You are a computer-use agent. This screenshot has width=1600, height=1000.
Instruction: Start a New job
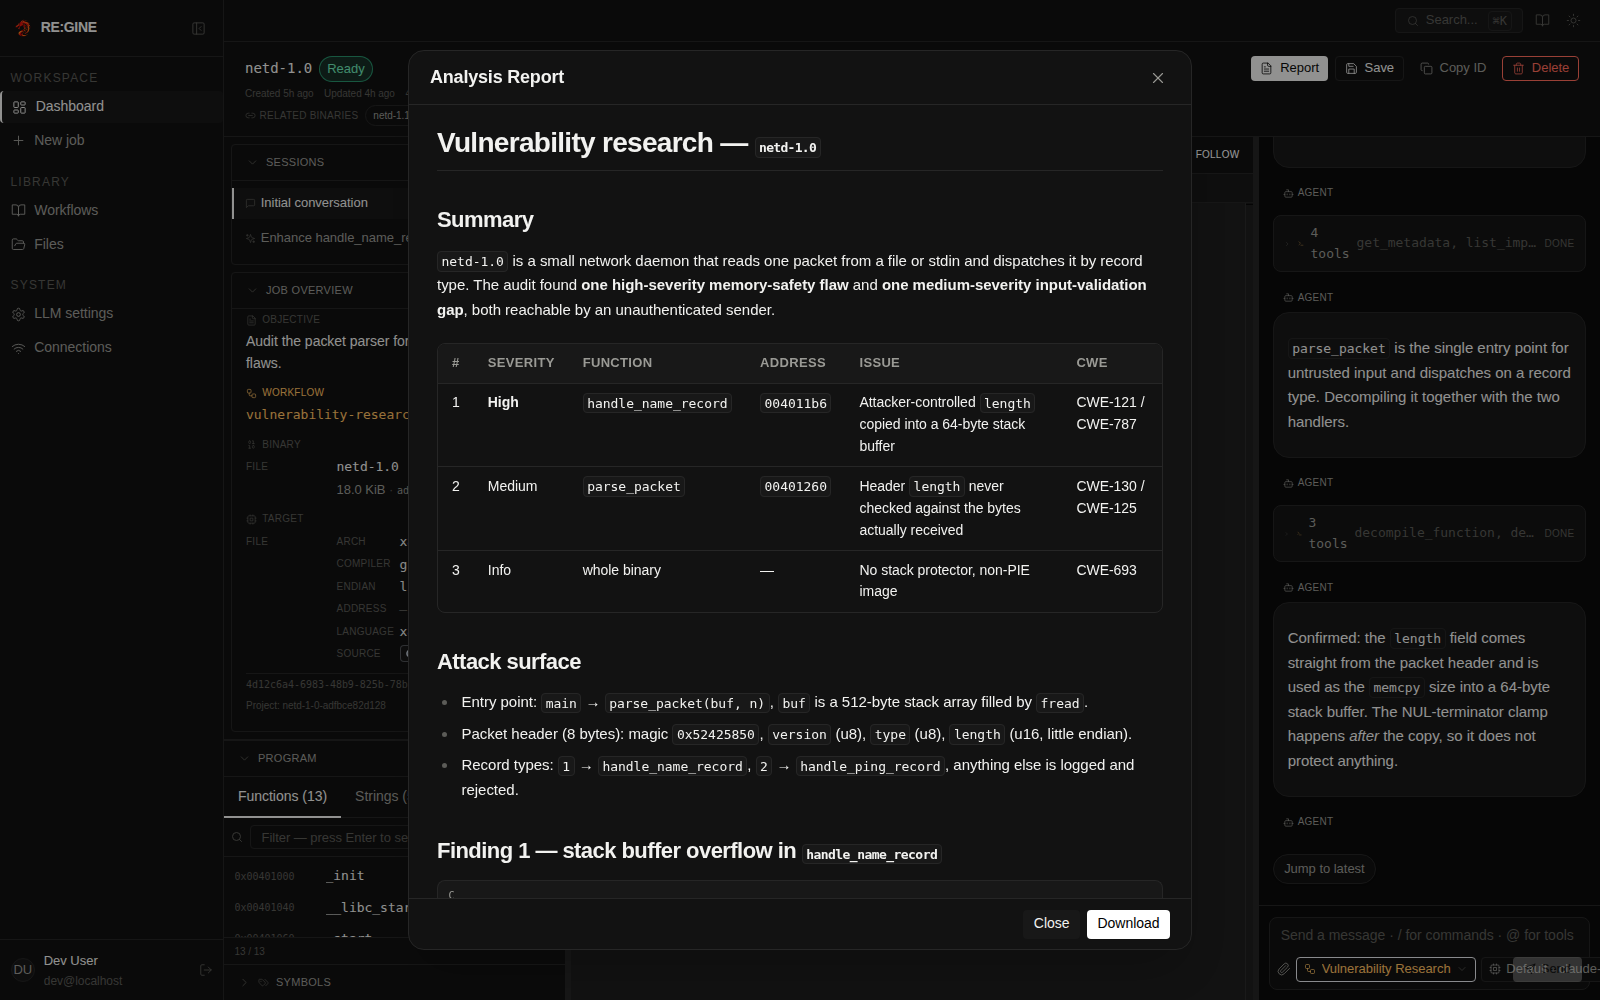coord(112,140)
